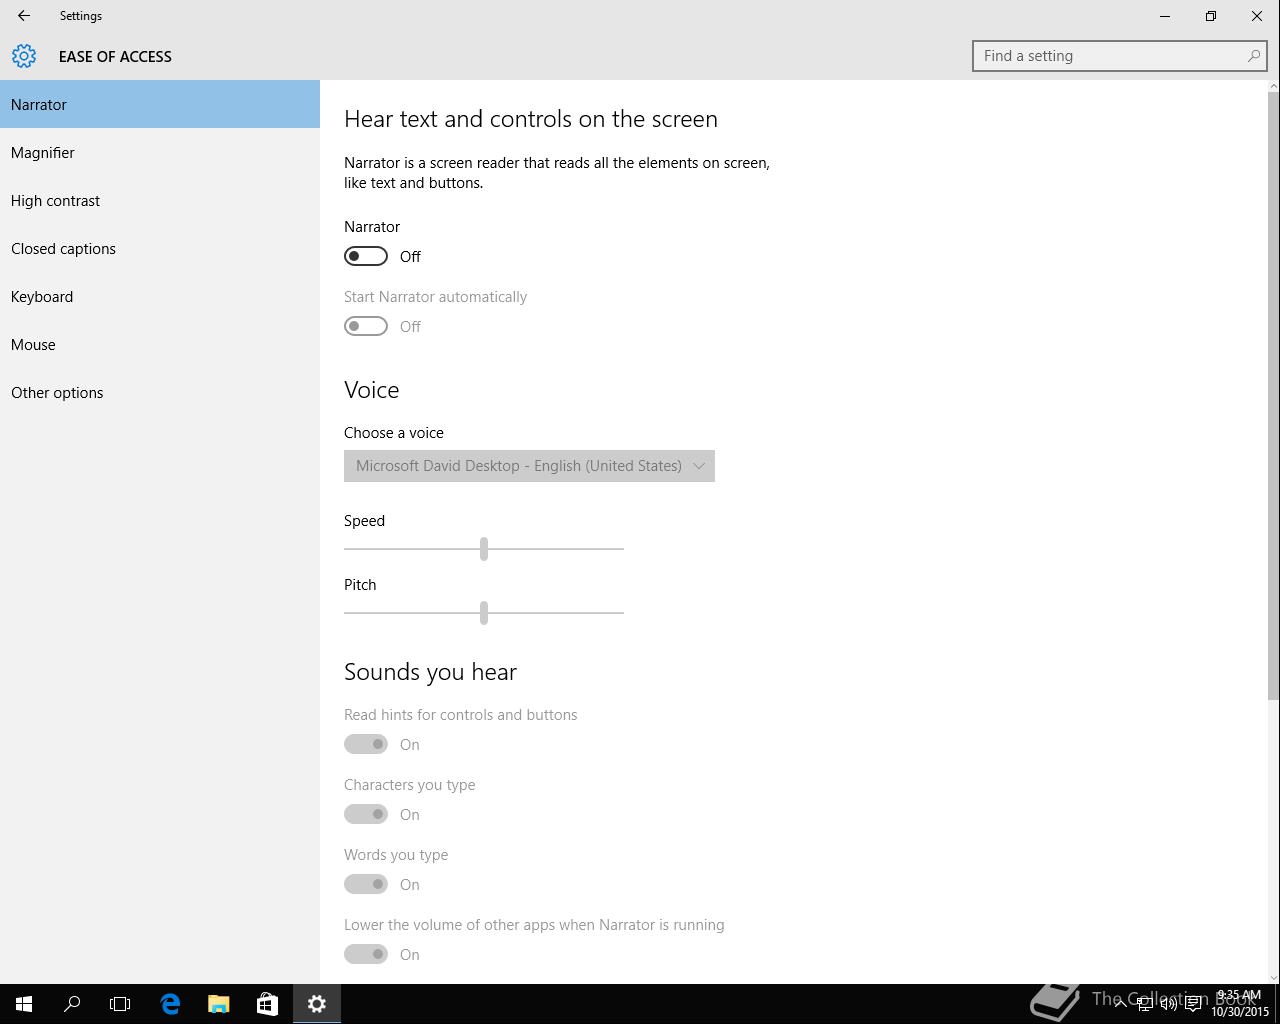Click the 'Hear text and controls on the screen' heading
1280x1024 pixels.
531,118
